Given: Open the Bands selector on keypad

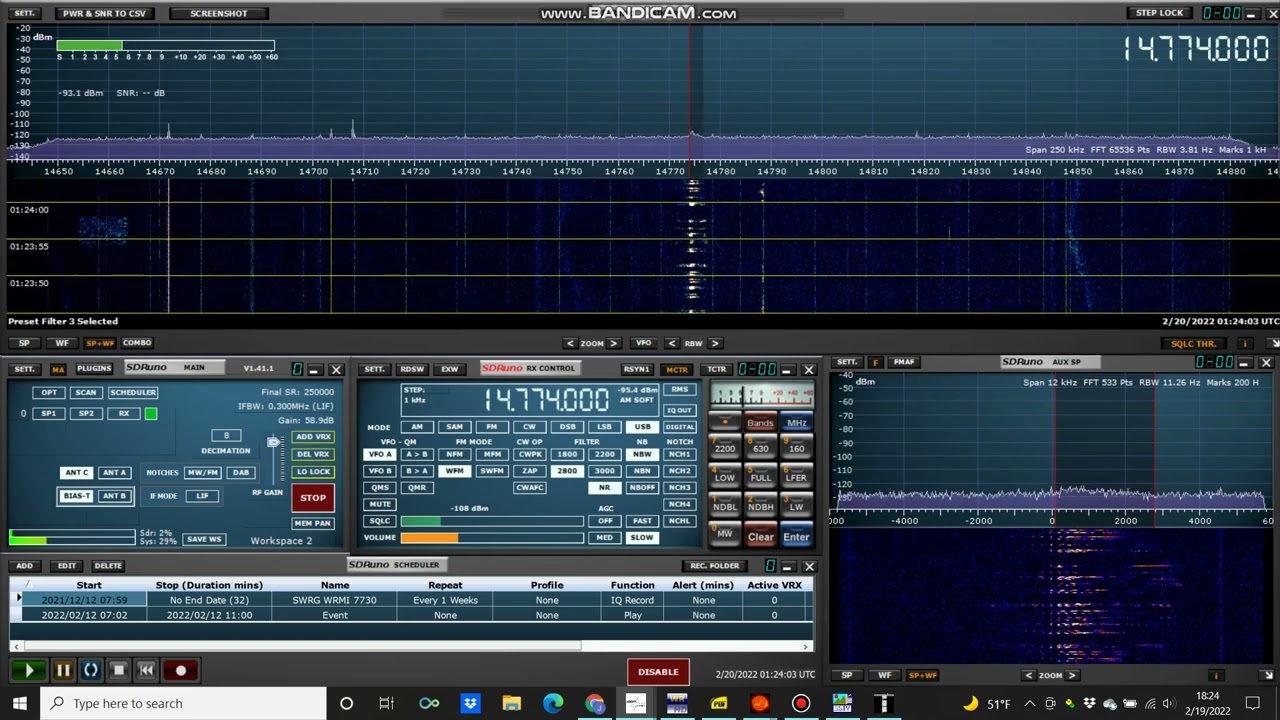Looking at the screenshot, I should (760, 423).
